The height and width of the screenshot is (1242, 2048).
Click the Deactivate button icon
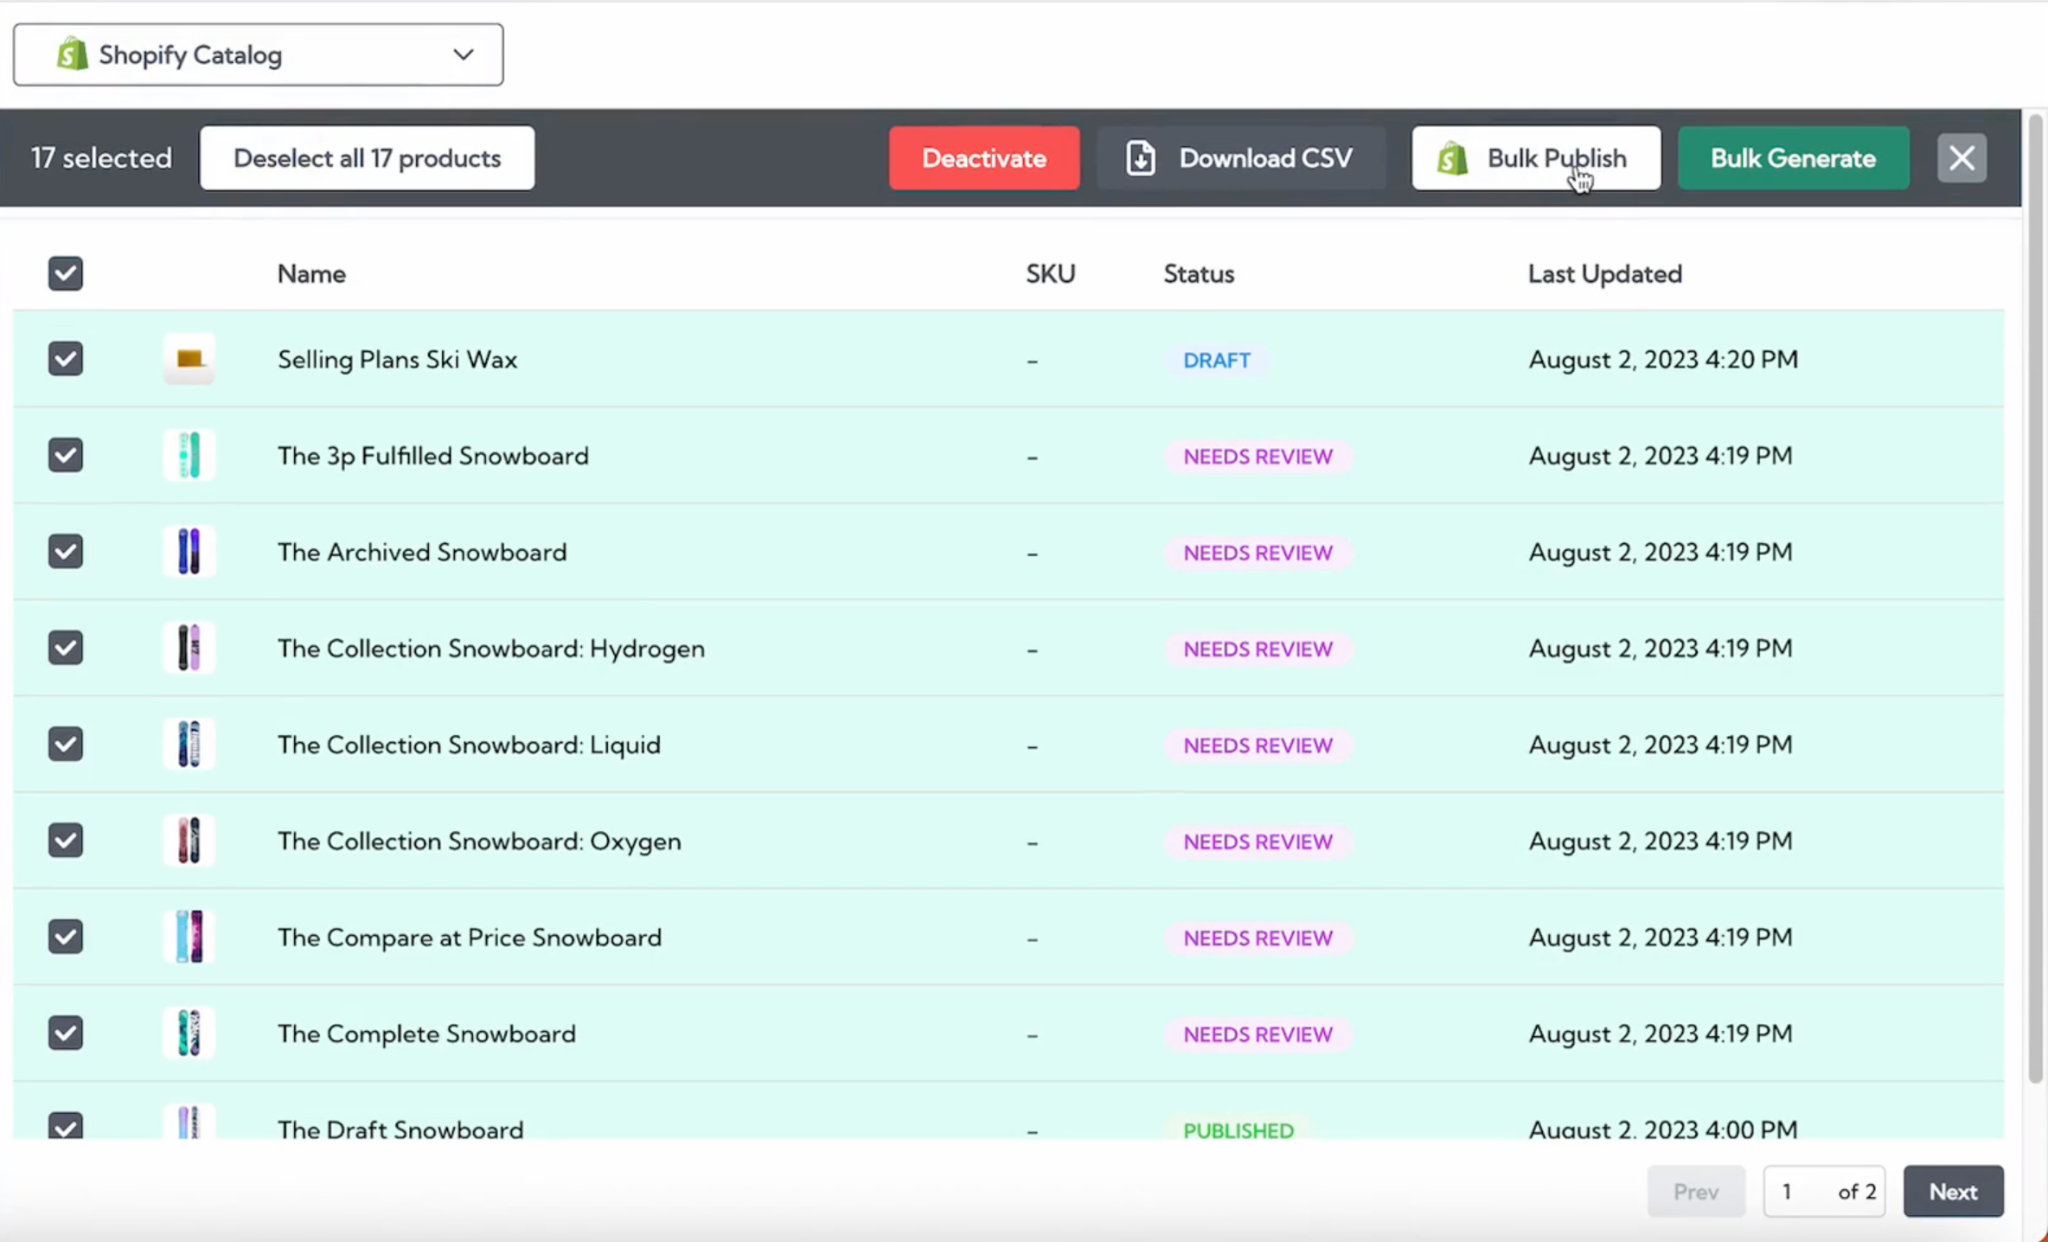pos(985,158)
